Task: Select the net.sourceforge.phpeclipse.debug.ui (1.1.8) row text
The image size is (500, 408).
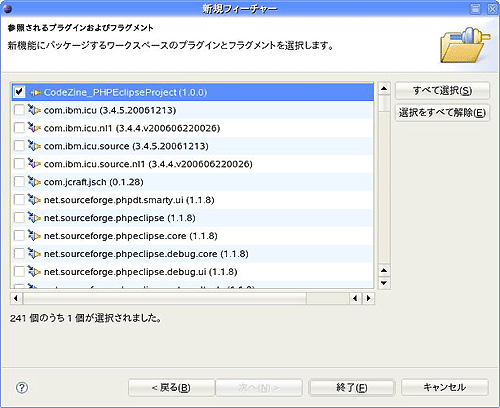Action: 140,272
